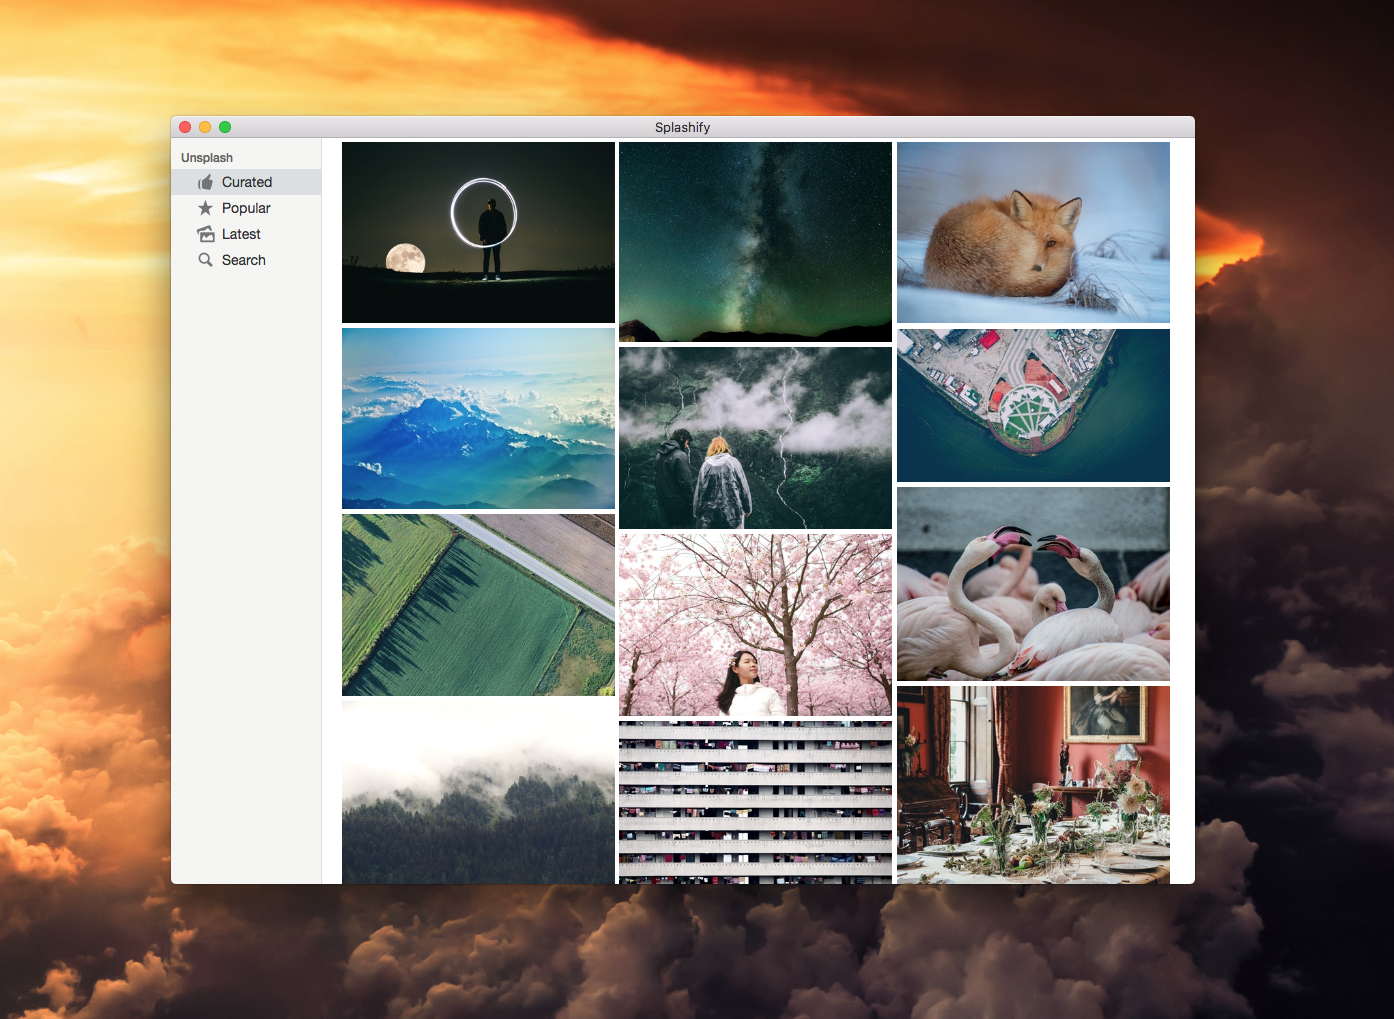Click the photos icon next to Latest
The image size is (1394, 1019).
tap(205, 234)
